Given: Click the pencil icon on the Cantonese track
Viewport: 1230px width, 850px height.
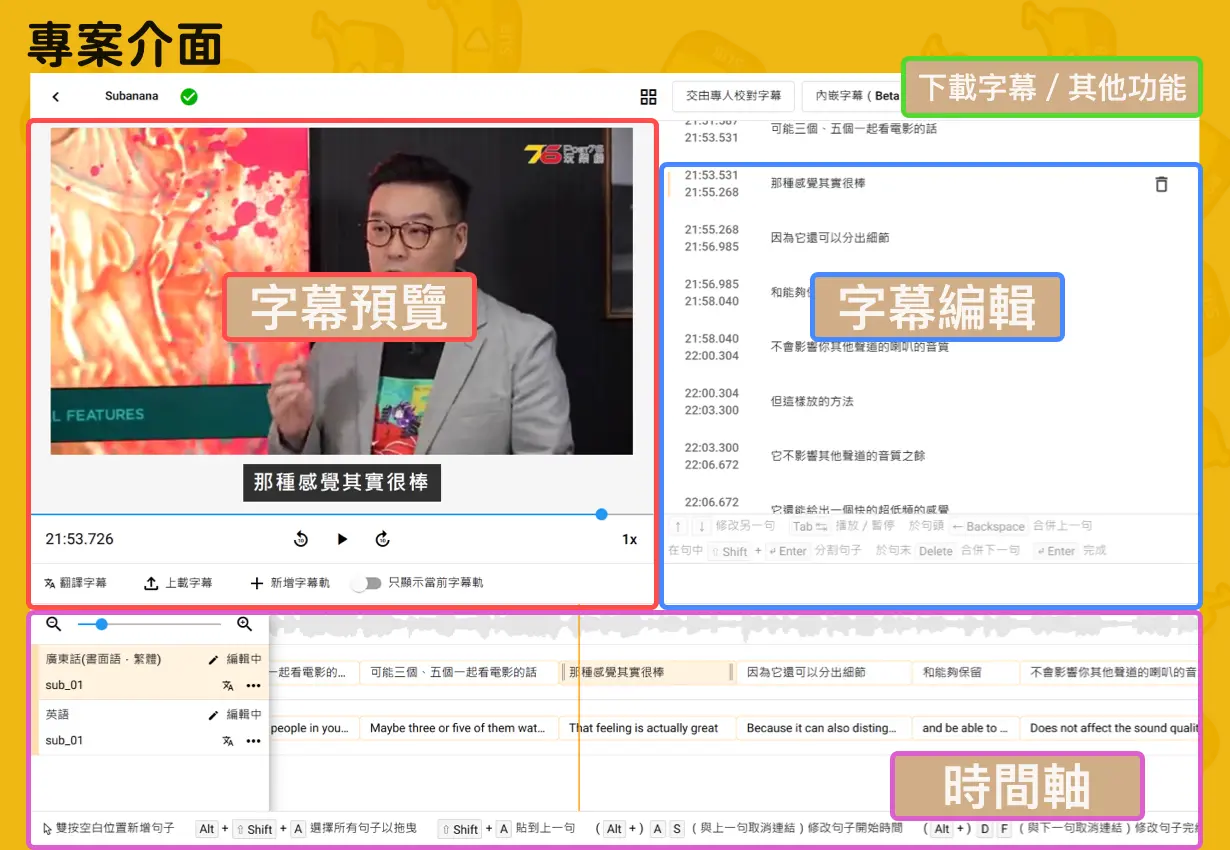Looking at the screenshot, I should pos(213,660).
